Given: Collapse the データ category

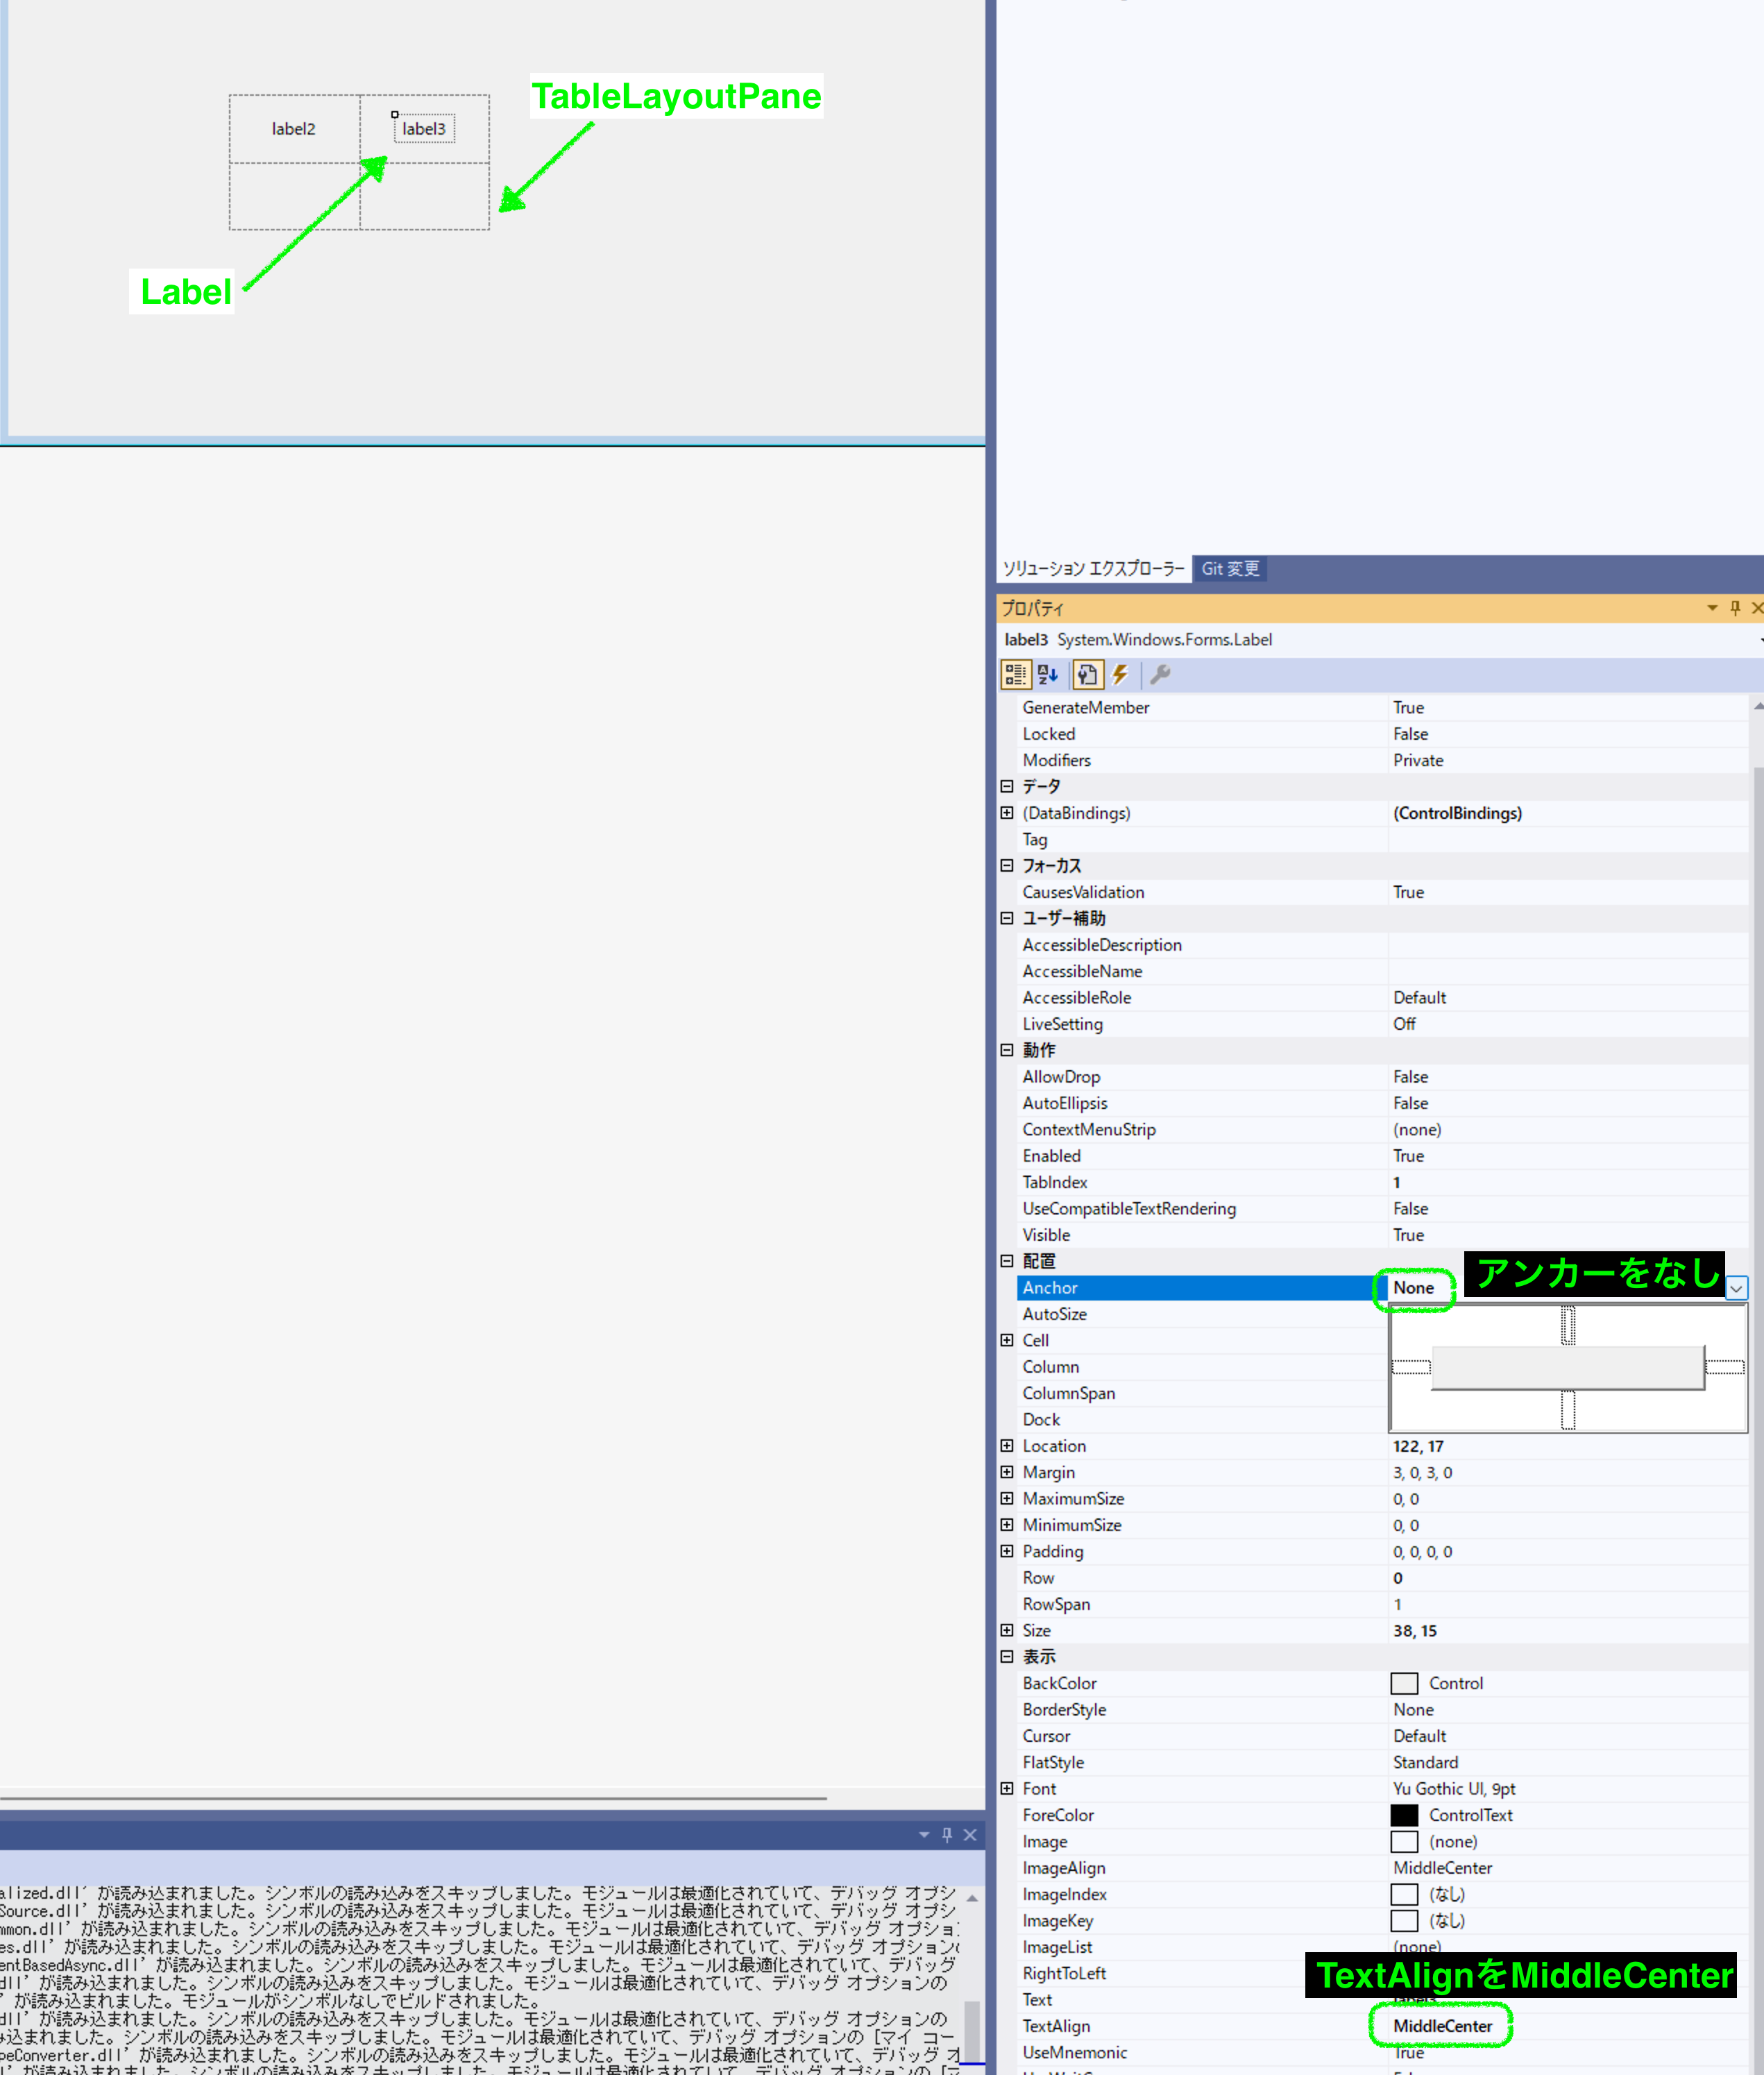Looking at the screenshot, I should click(1007, 786).
